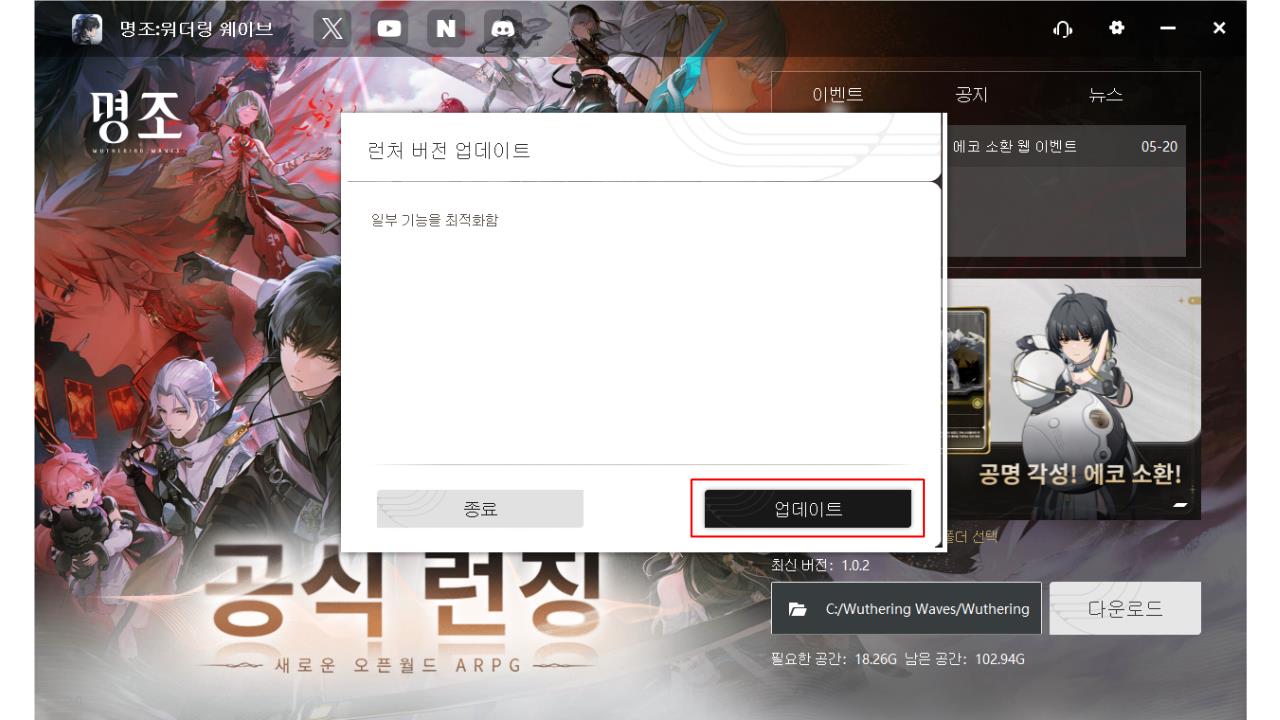Click the Naver (N) icon
The height and width of the screenshot is (720, 1280).
[x=444, y=28]
